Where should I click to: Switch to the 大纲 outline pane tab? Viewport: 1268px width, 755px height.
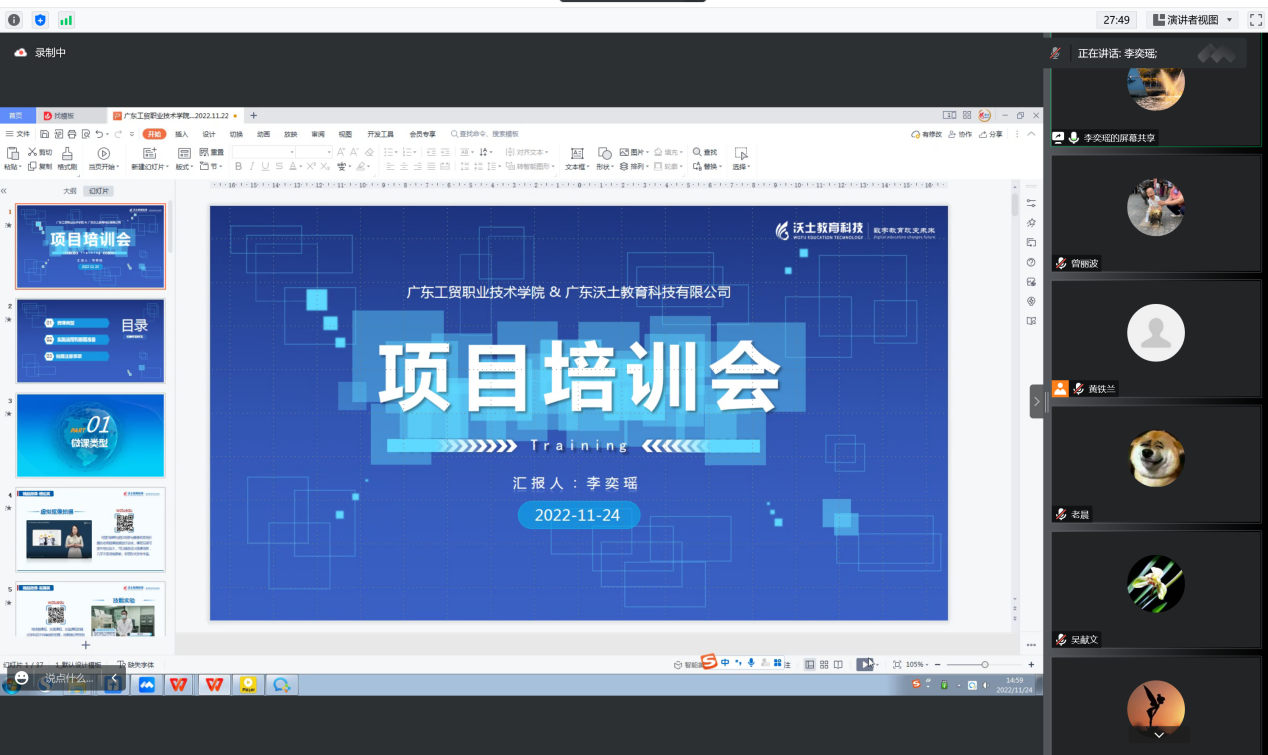pyautogui.click(x=69, y=191)
